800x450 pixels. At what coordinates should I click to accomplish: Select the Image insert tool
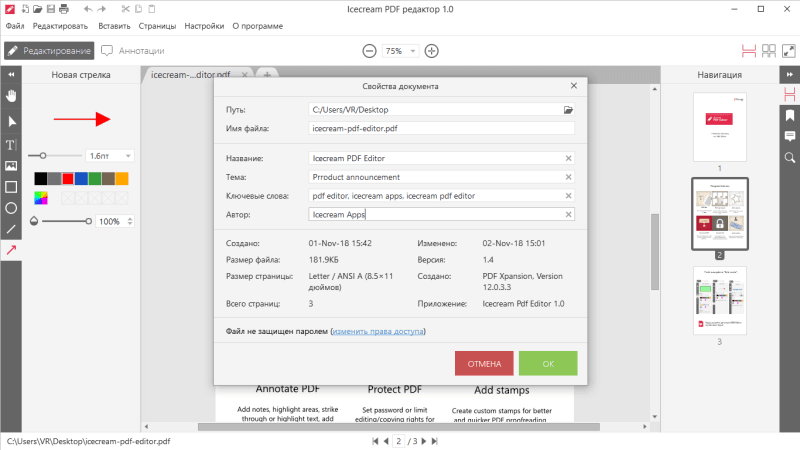[x=11, y=166]
